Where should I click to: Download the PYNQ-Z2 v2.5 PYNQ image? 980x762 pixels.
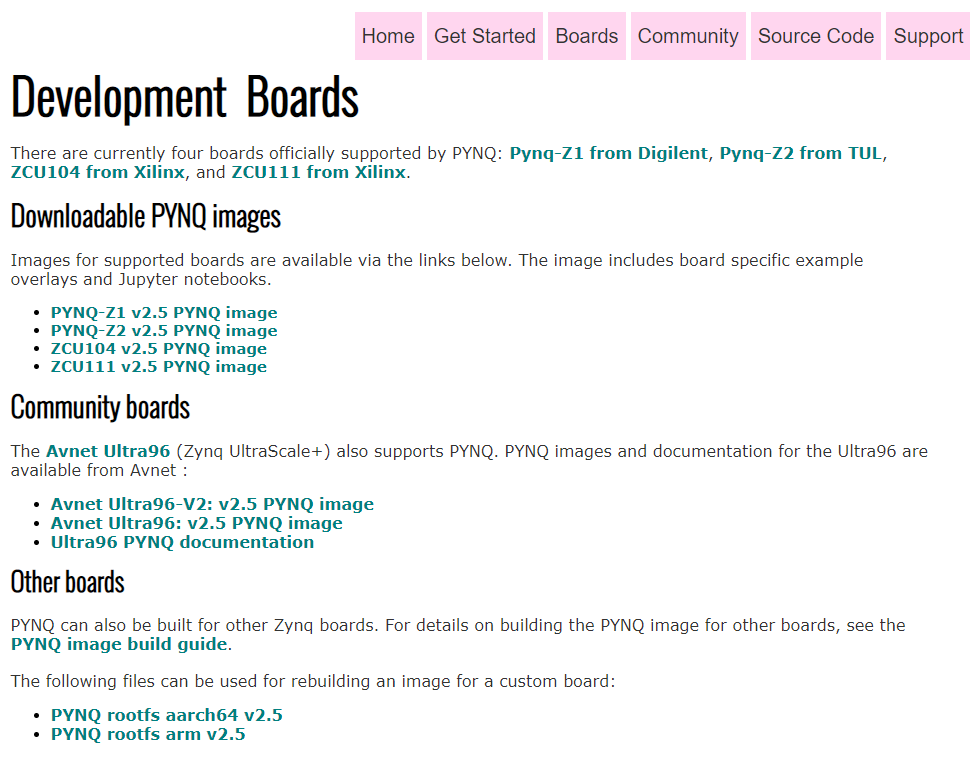[x=164, y=330]
